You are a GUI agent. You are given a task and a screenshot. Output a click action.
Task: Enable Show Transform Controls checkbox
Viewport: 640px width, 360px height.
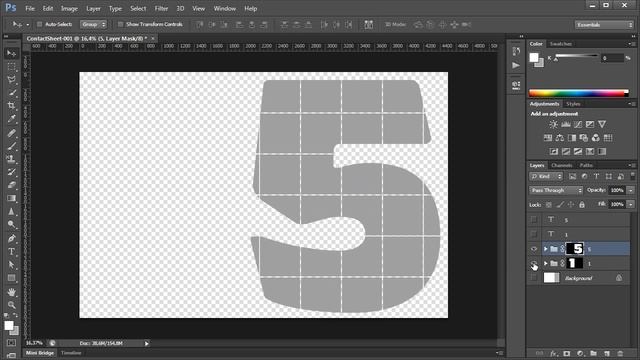click(120, 24)
